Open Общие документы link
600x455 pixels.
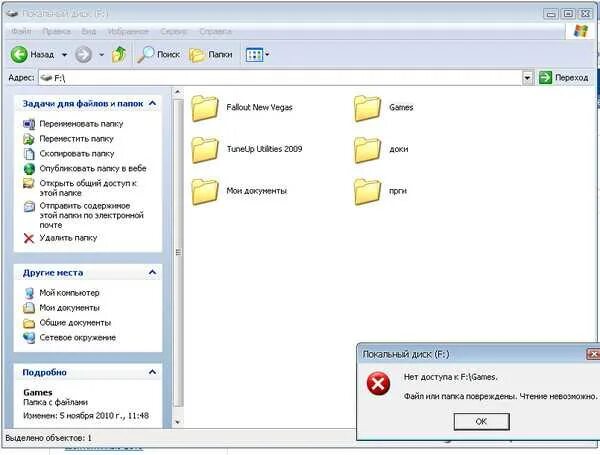pos(75,323)
